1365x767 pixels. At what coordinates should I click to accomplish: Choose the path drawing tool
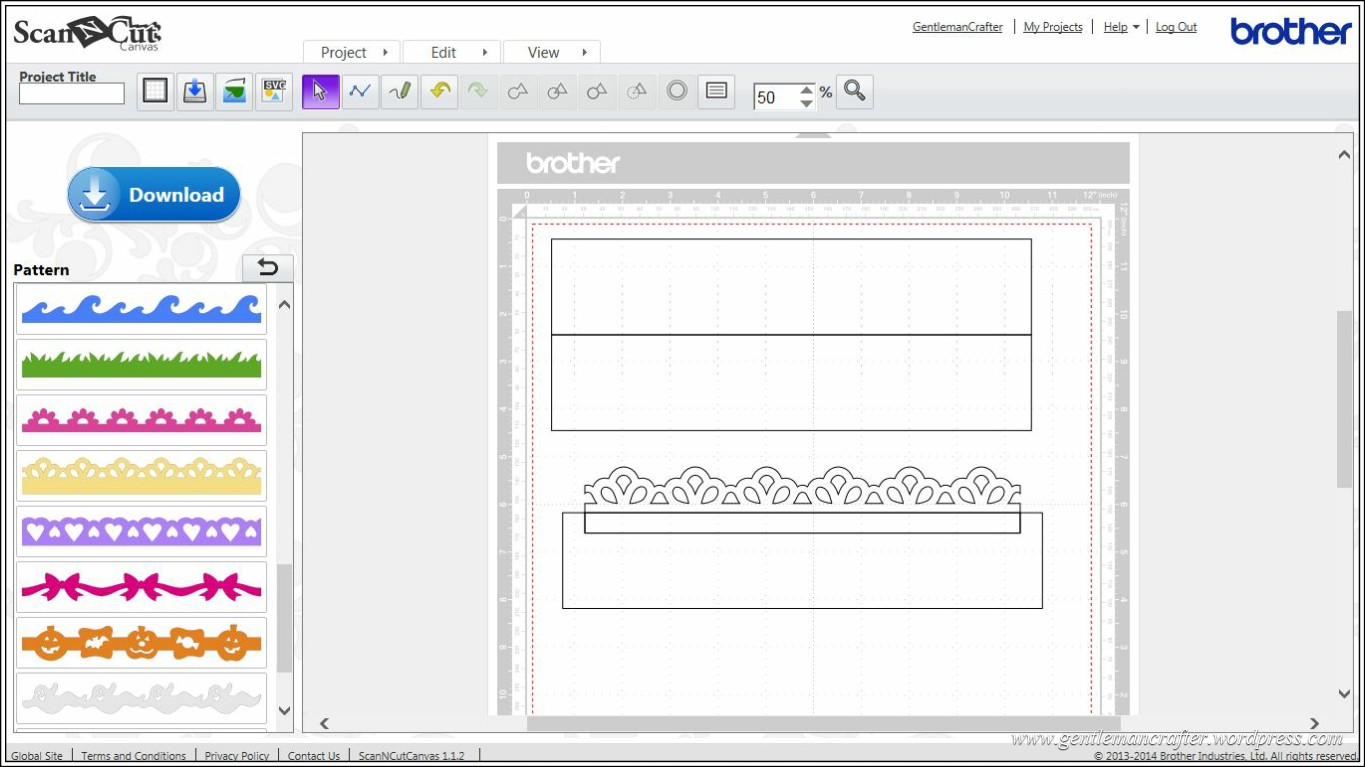point(360,91)
